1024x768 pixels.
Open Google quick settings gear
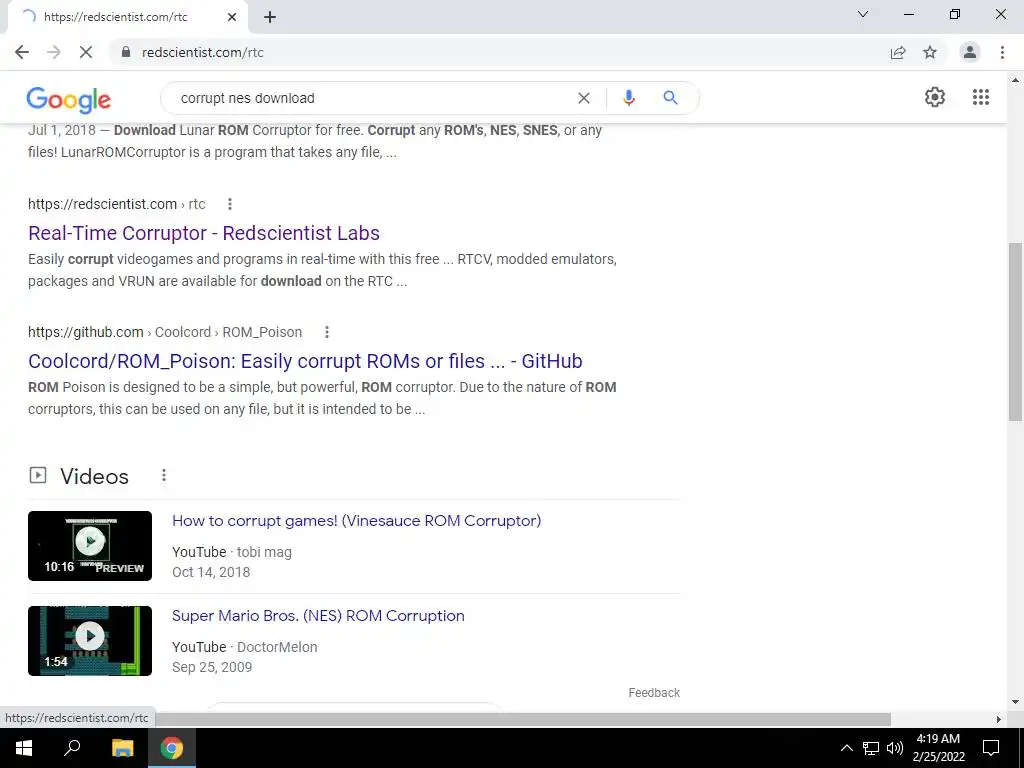click(935, 97)
